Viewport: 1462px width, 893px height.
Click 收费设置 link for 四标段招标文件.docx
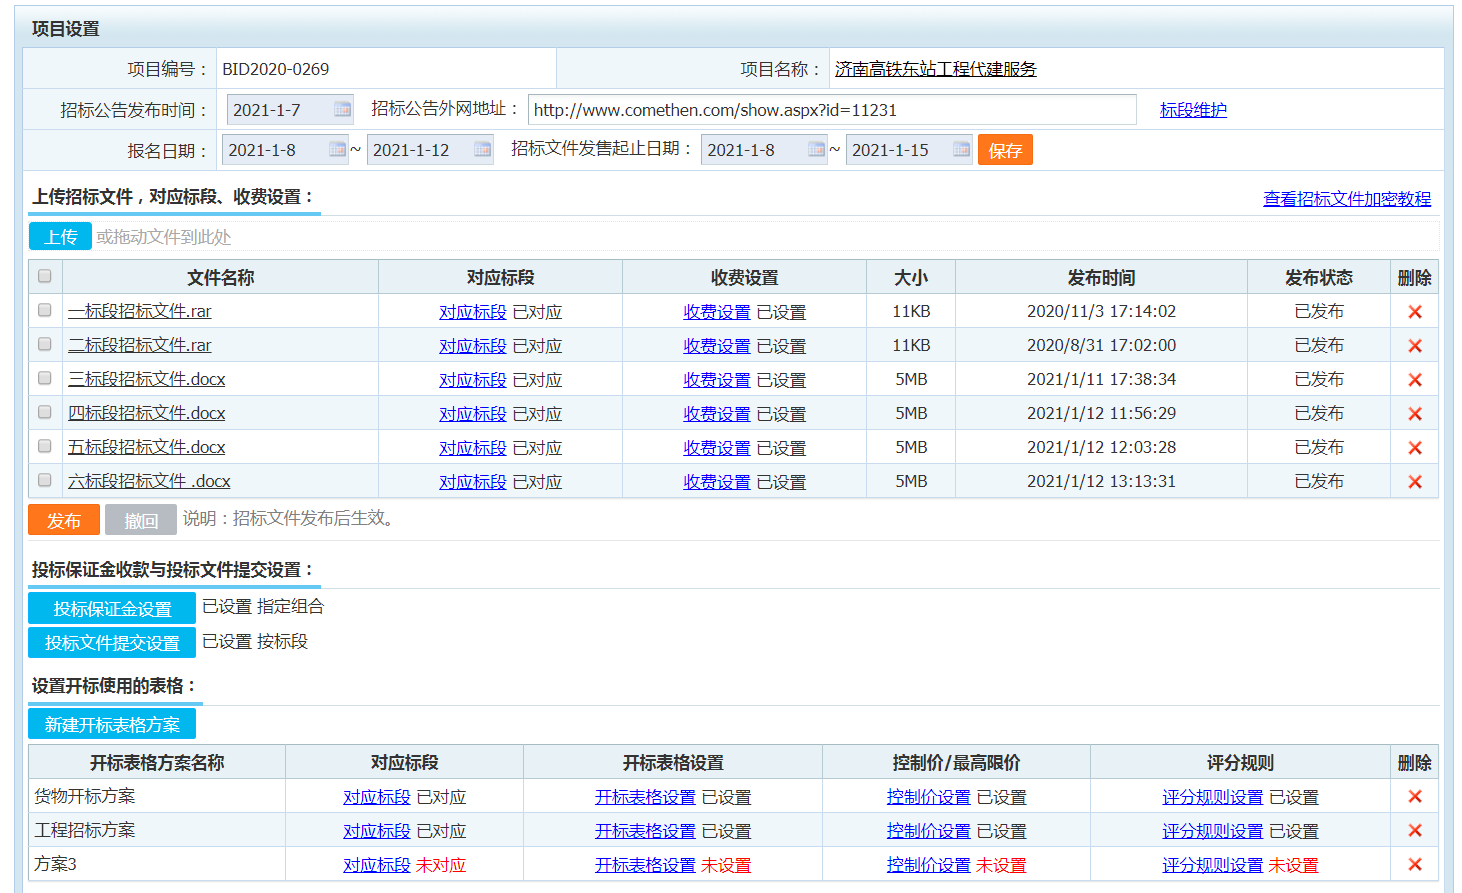point(717,414)
